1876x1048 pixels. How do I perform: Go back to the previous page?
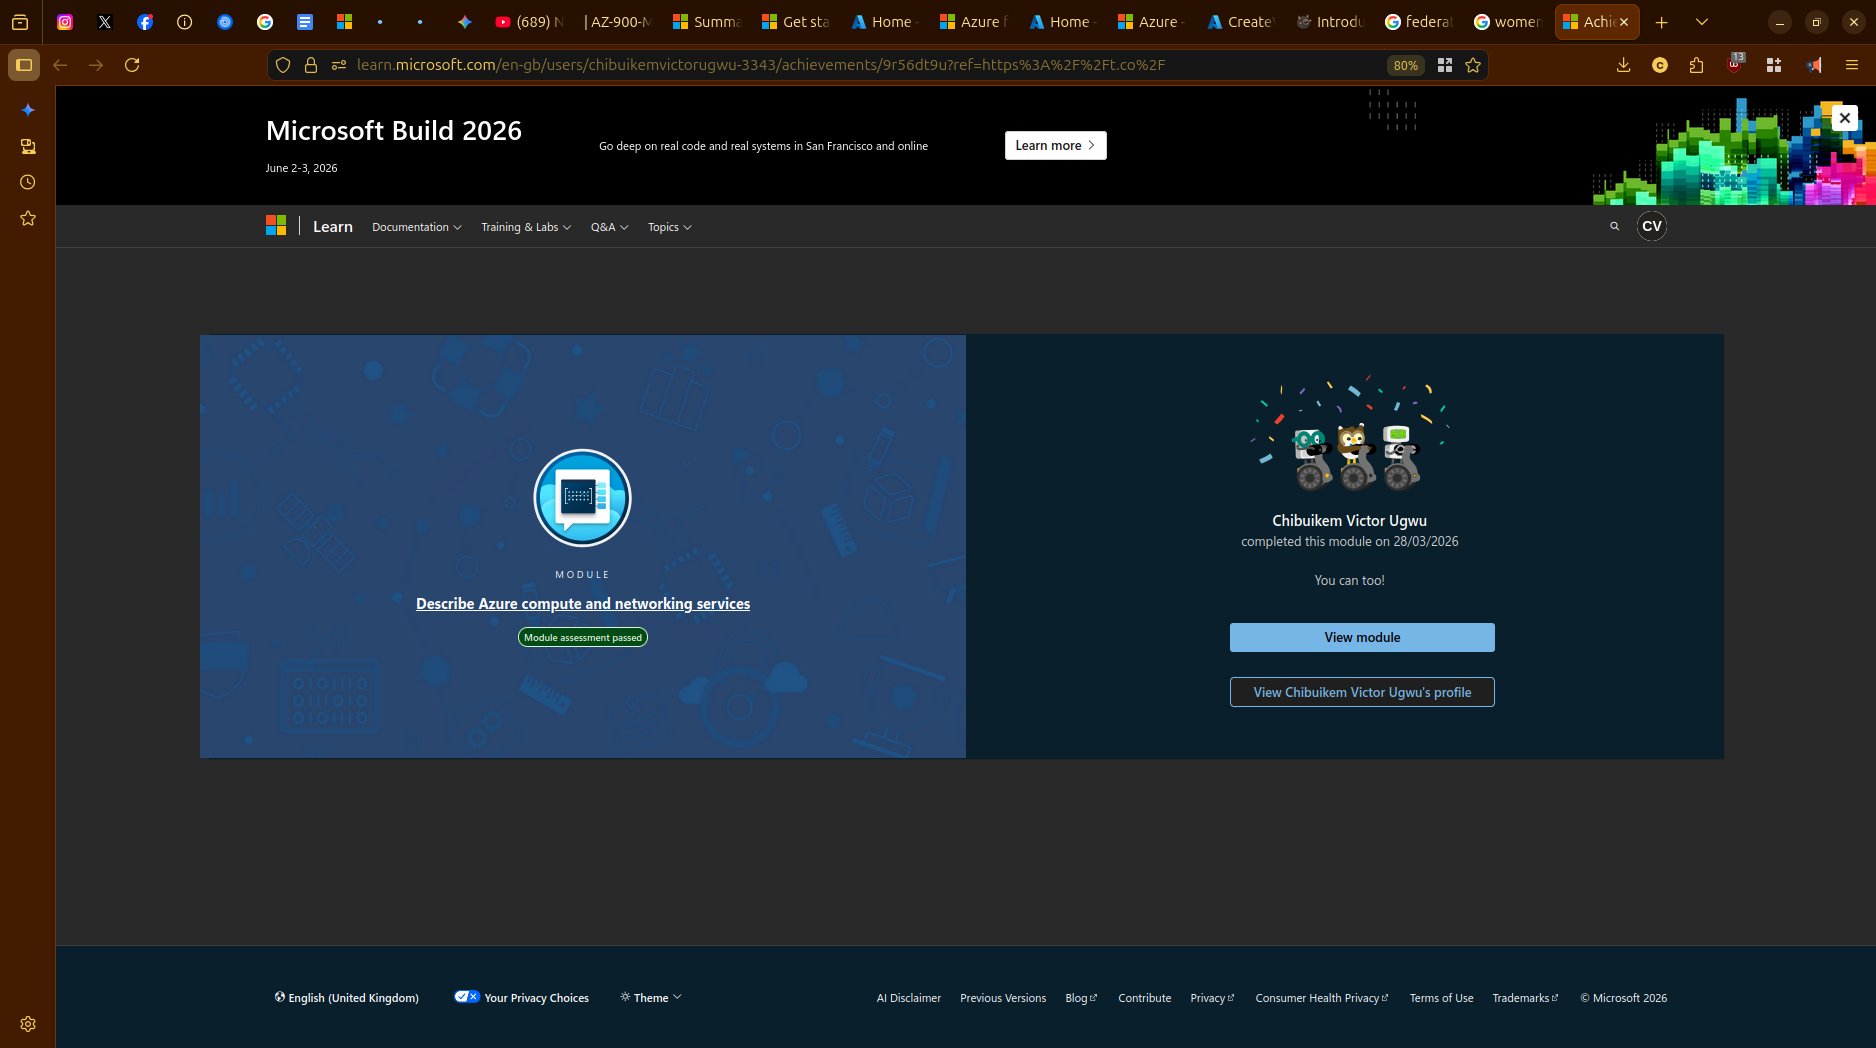point(60,65)
